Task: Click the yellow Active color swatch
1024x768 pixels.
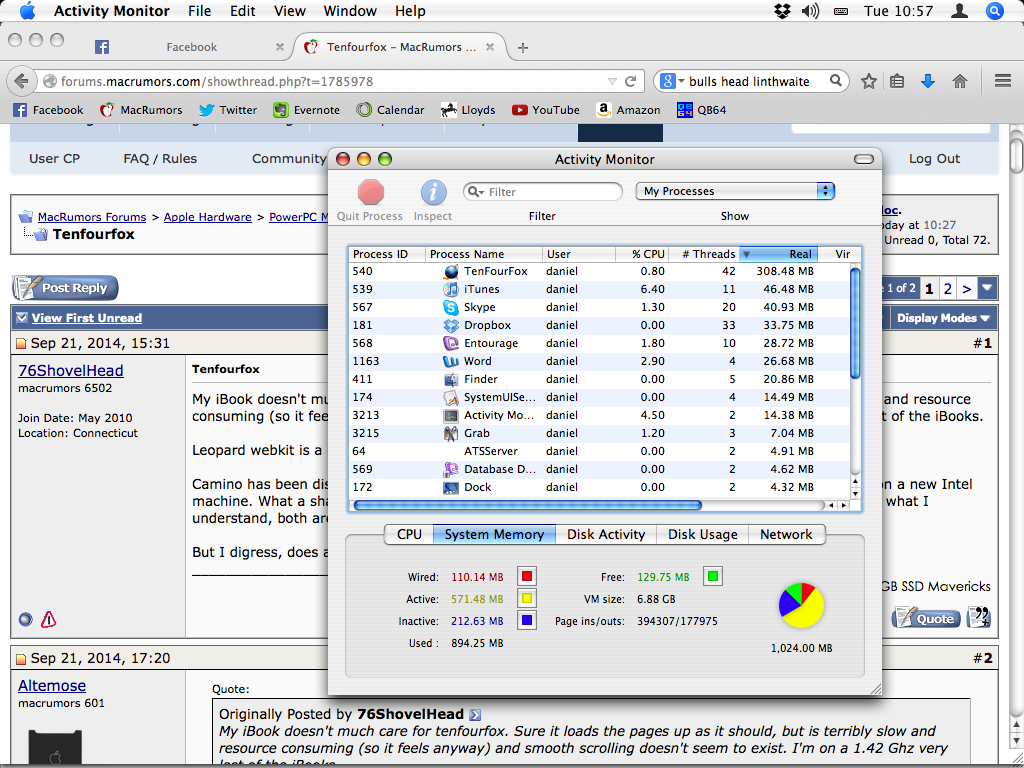Action: click(527, 598)
